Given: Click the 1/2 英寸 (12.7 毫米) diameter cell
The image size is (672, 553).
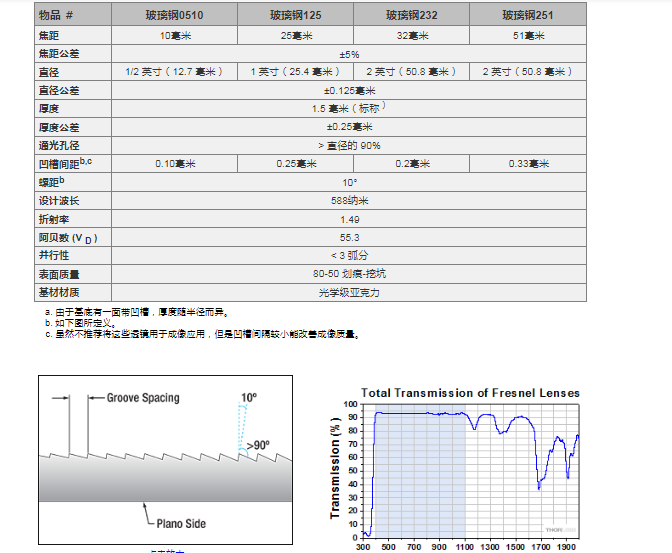Looking at the screenshot, I should 170,72.
